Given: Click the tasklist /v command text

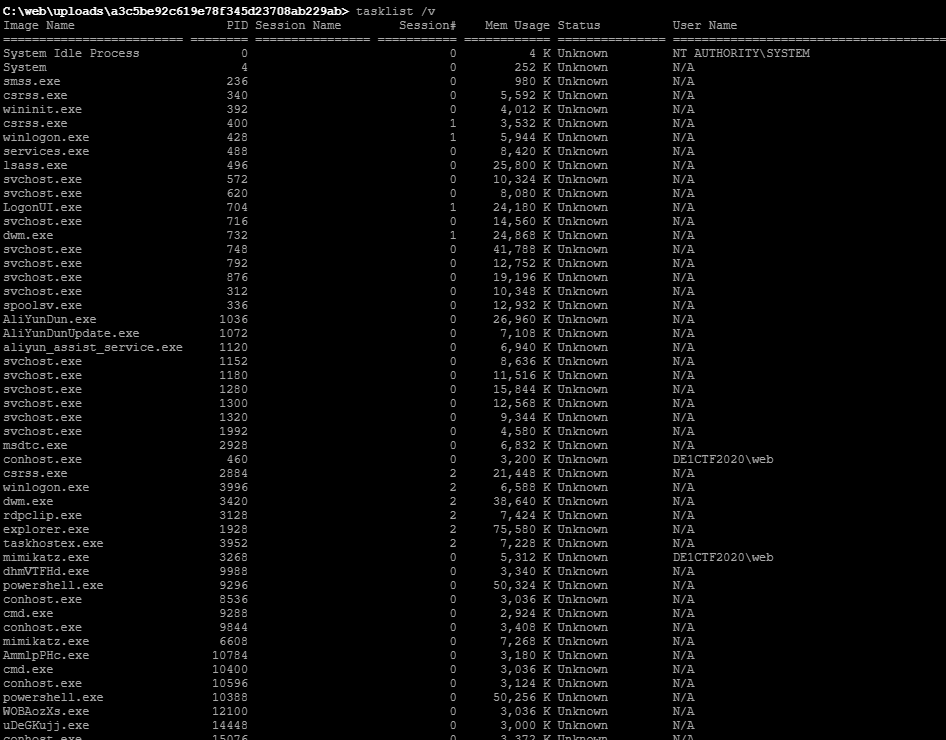Looking at the screenshot, I should pyautogui.click(x=395, y=11).
